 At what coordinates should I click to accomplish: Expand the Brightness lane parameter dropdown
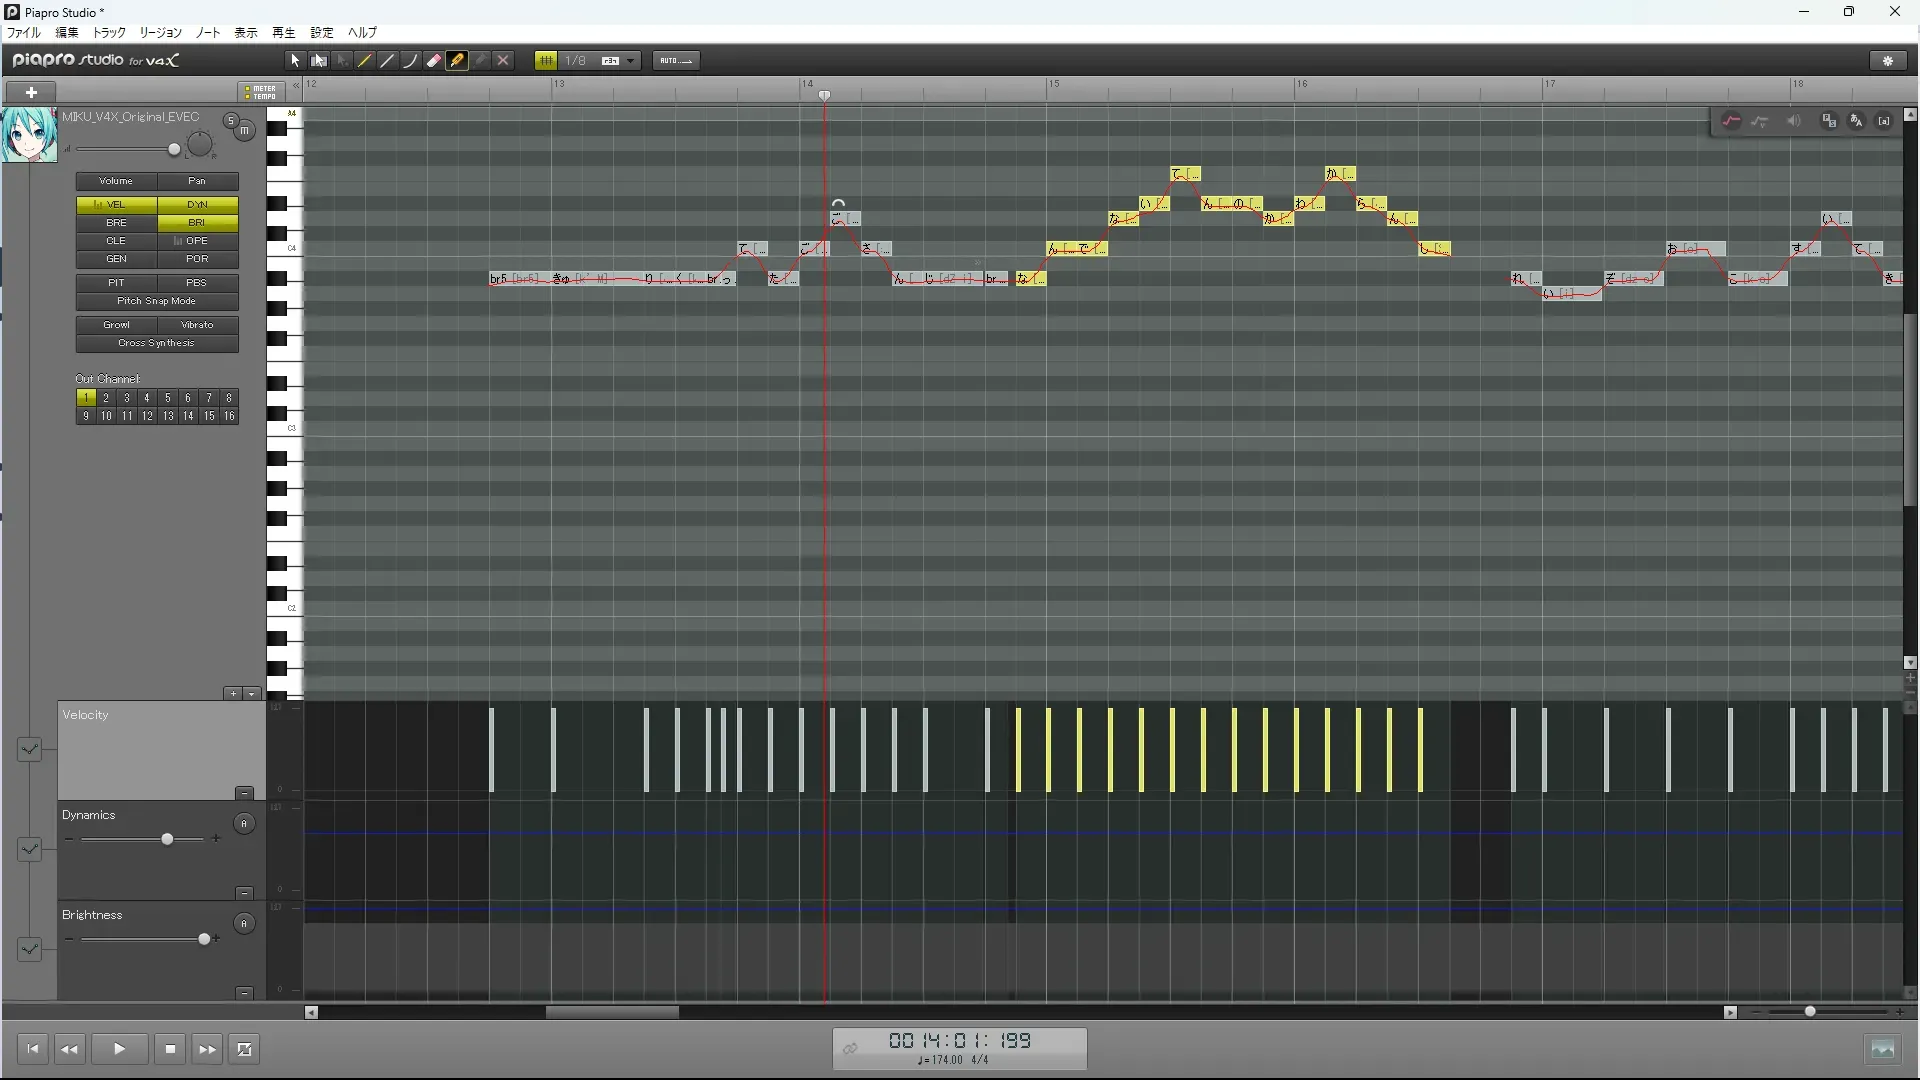[29, 949]
